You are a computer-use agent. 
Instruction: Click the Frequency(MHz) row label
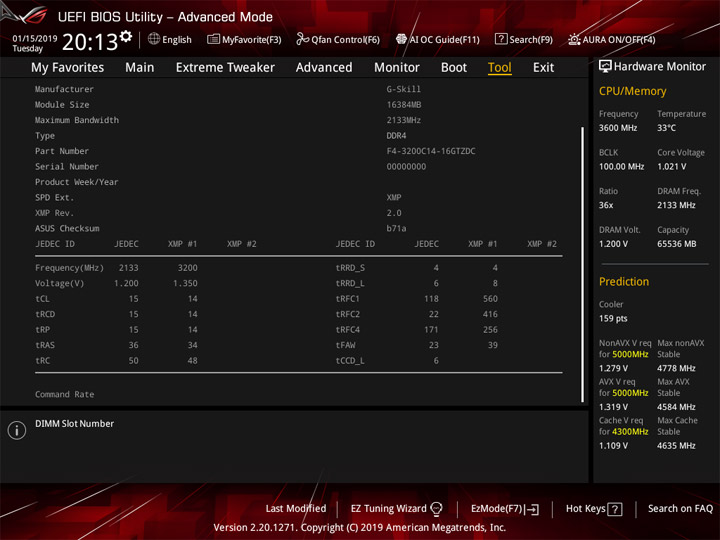[x=69, y=268]
